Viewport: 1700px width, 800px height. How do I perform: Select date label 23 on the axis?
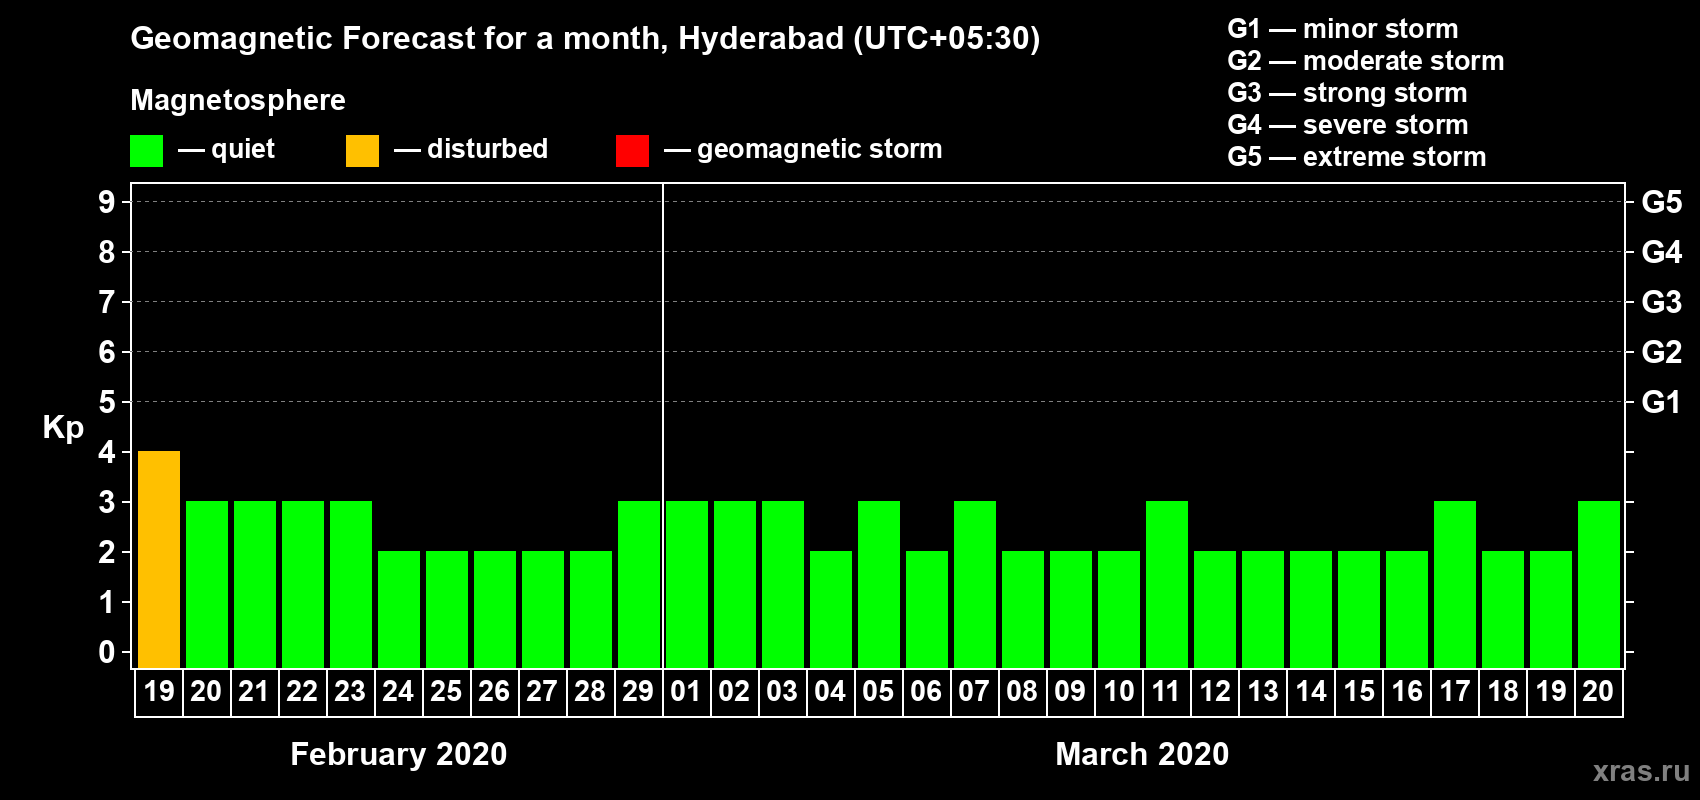point(350,691)
